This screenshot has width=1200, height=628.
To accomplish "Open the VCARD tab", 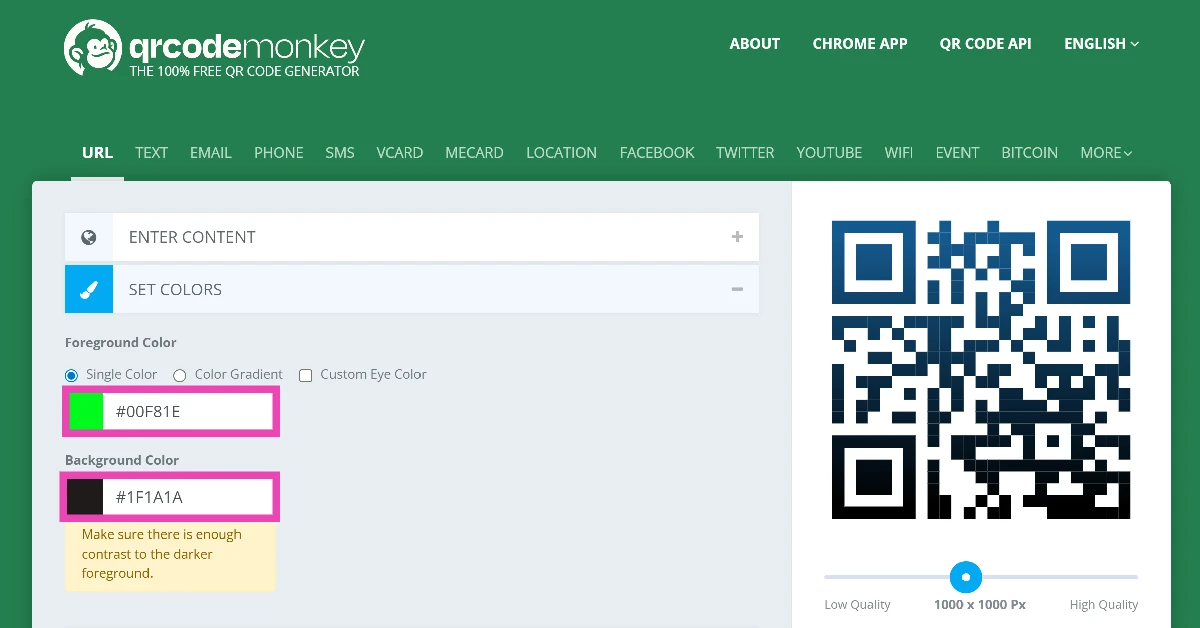I will pyautogui.click(x=399, y=153).
